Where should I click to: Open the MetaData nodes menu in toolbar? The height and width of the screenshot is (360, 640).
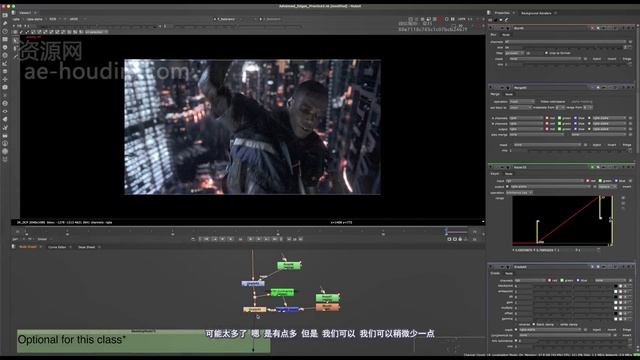[5, 119]
